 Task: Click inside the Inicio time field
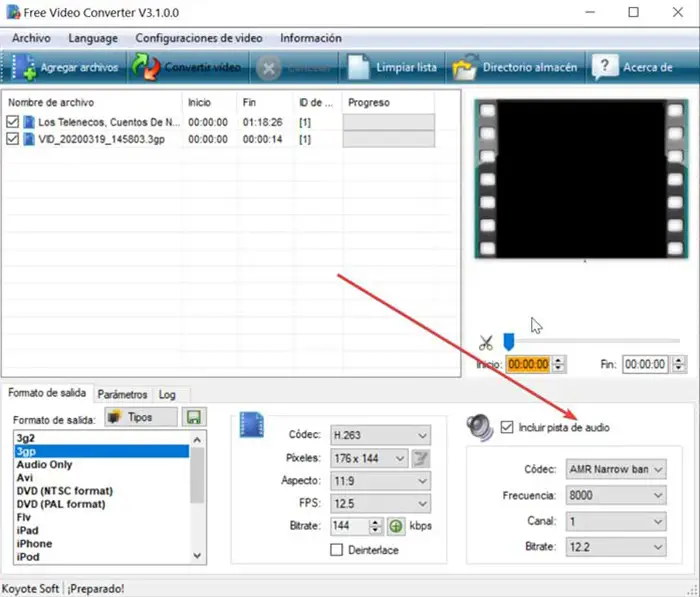pos(528,364)
